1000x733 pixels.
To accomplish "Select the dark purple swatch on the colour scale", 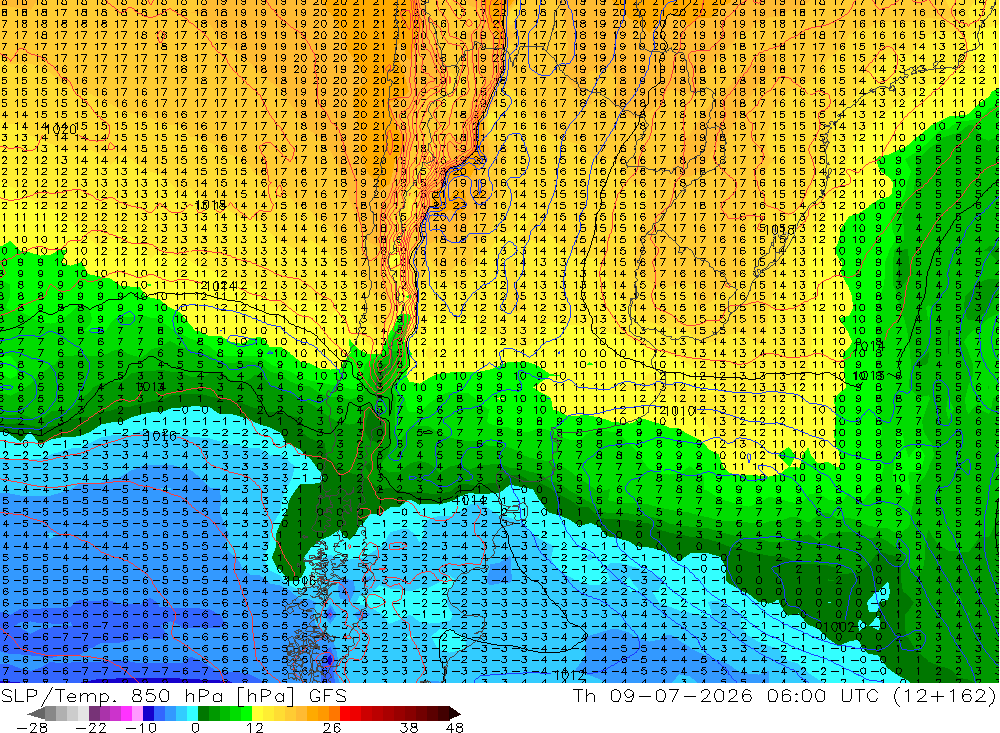I will (x=94, y=713).
